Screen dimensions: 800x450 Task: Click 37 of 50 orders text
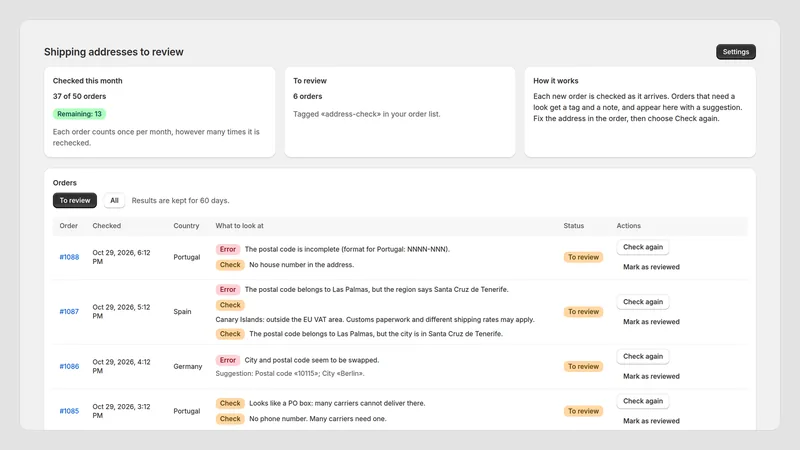(x=80, y=96)
